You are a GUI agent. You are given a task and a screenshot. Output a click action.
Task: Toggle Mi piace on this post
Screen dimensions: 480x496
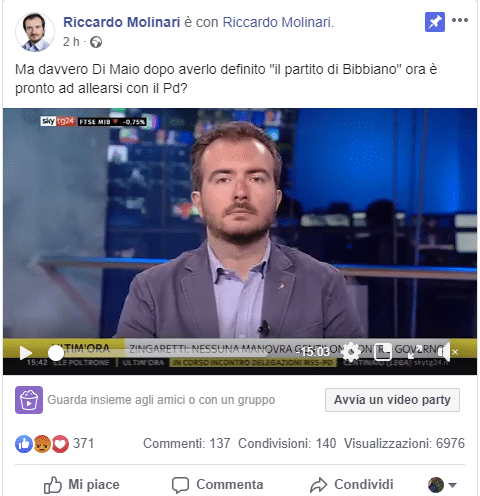81,484
